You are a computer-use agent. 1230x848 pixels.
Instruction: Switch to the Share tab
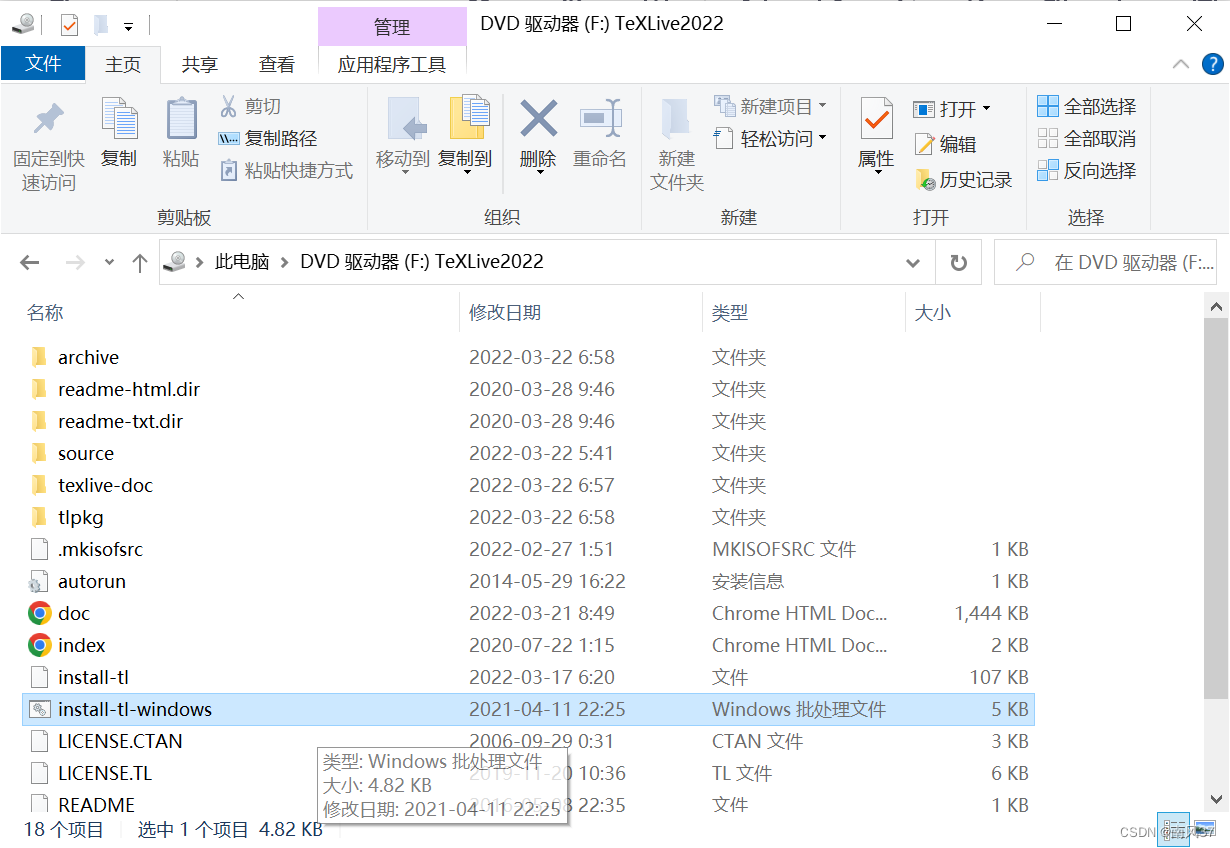point(199,64)
